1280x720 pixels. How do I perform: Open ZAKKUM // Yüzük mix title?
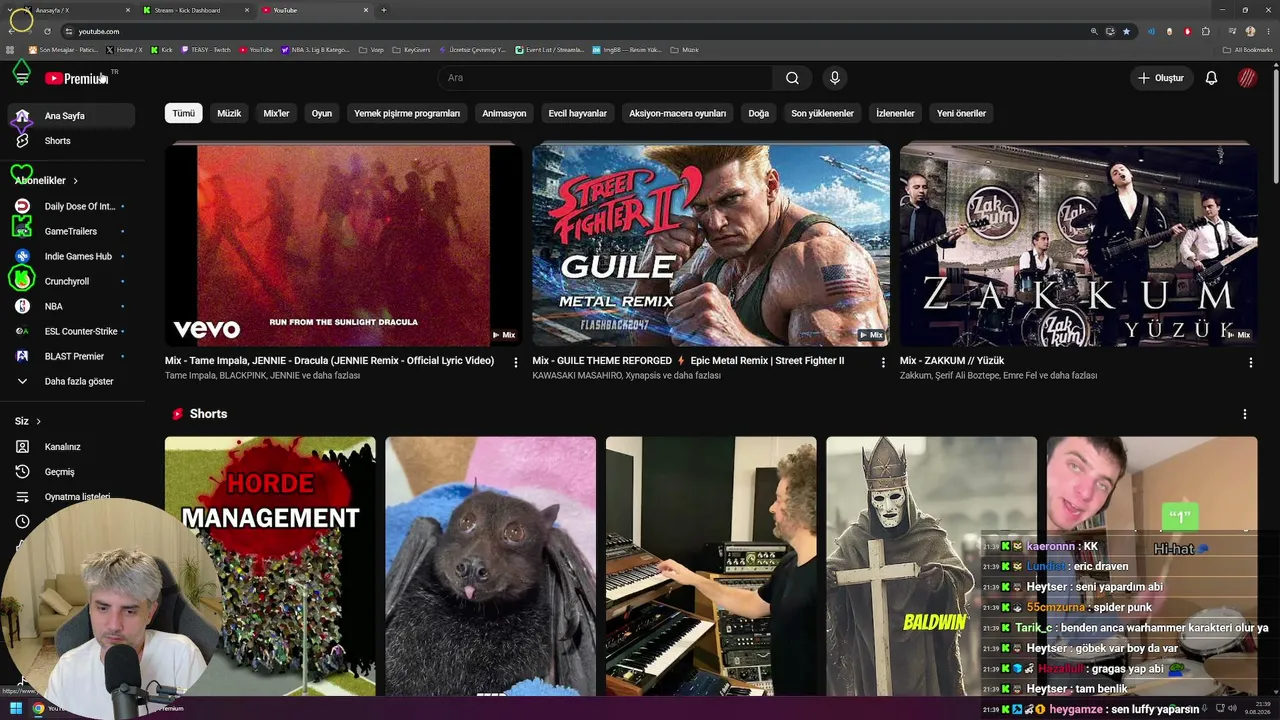952,361
